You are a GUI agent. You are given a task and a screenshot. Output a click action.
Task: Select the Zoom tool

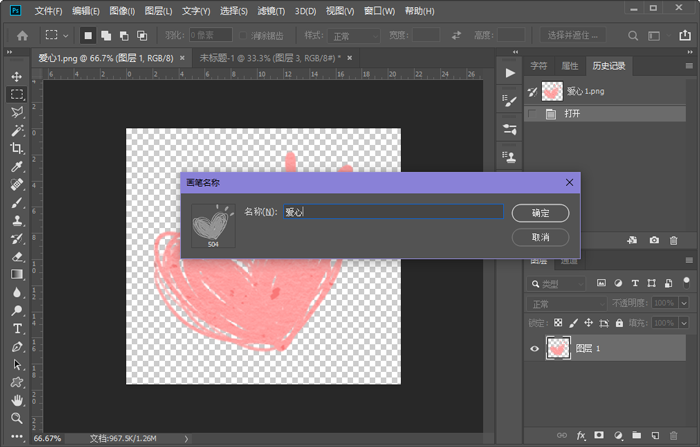click(17, 418)
